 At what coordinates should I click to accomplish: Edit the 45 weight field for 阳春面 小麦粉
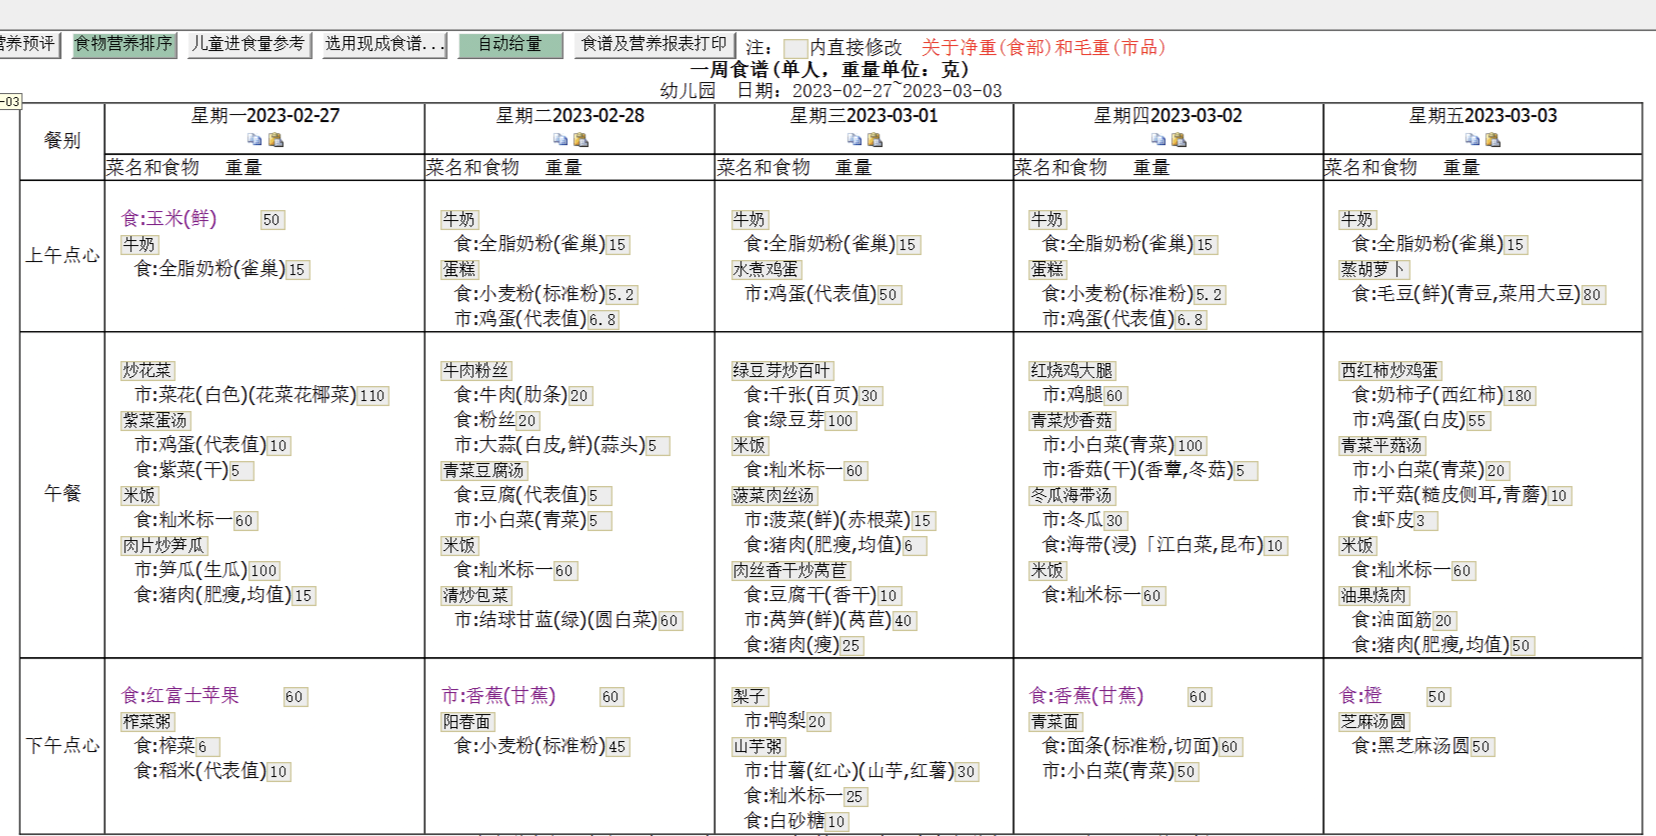click(x=618, y=747)
